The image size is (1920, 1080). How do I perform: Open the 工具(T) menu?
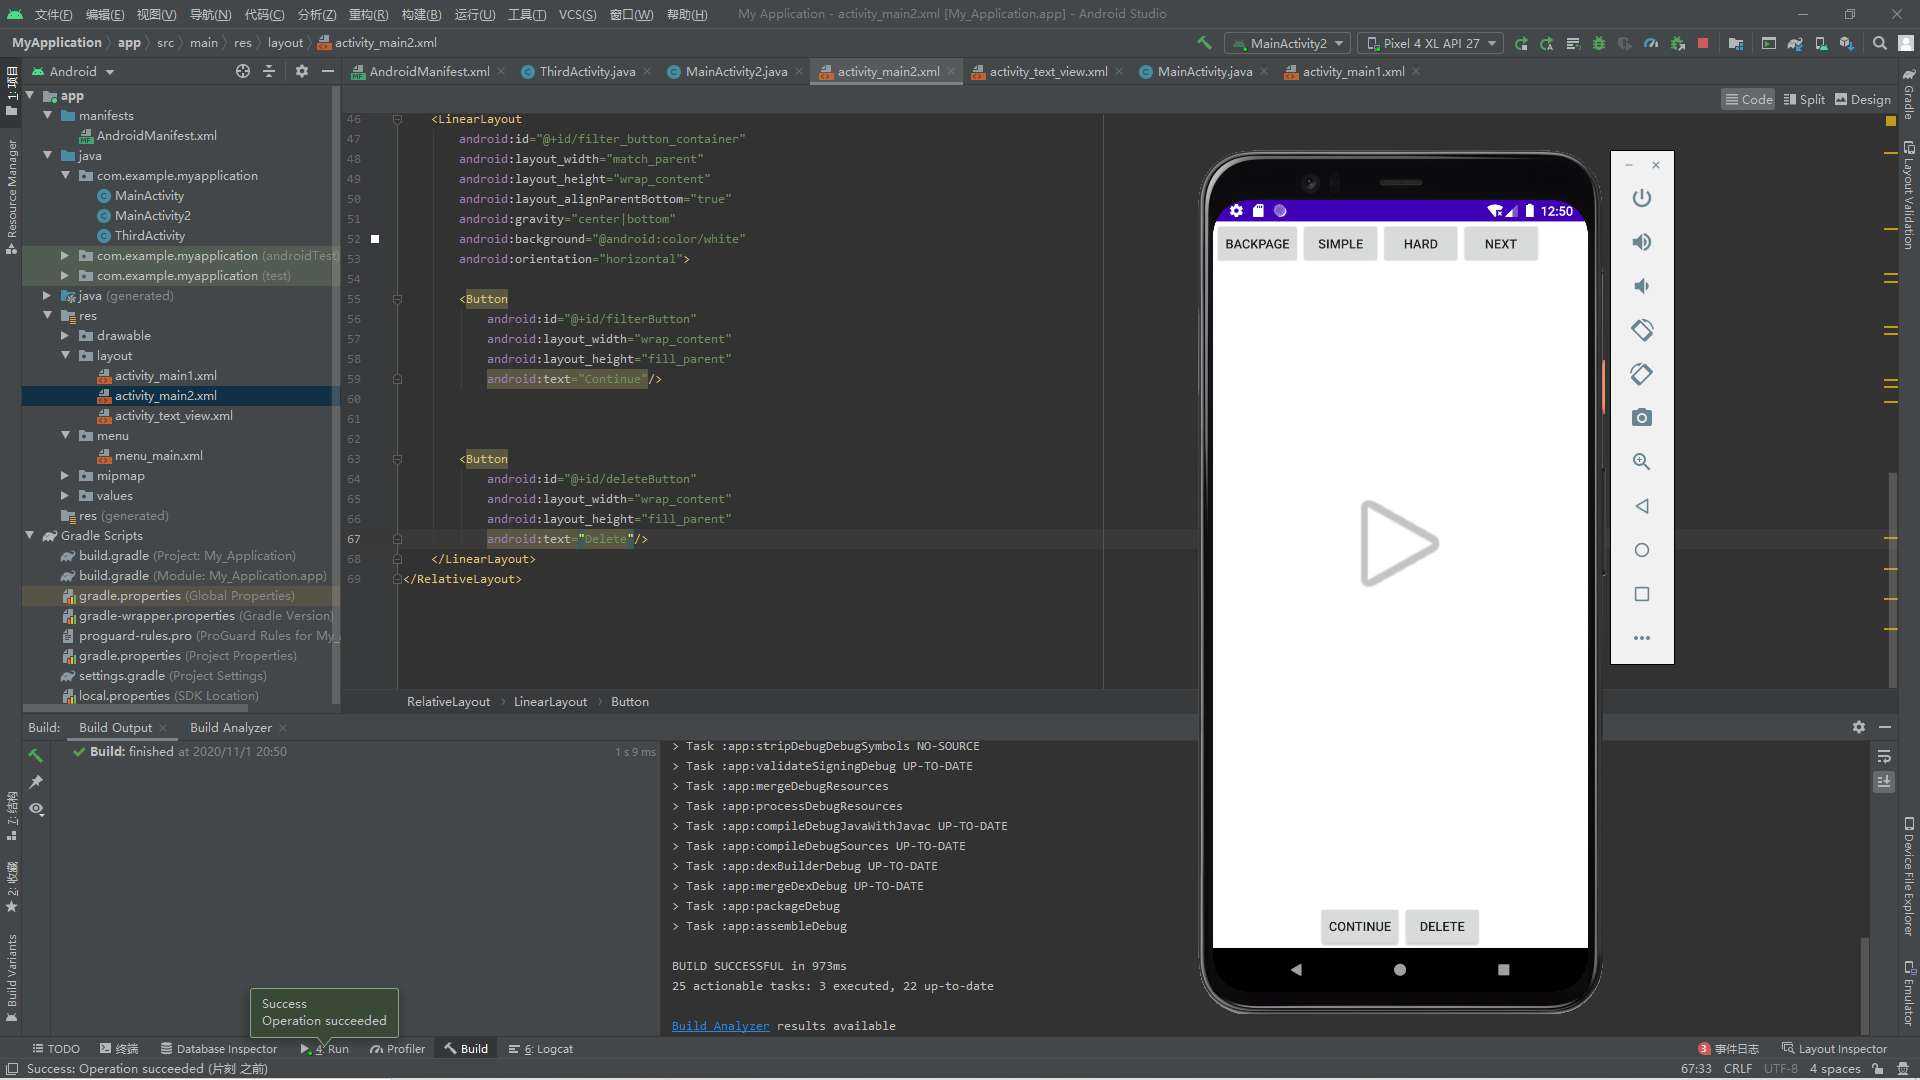click(526, 14)
